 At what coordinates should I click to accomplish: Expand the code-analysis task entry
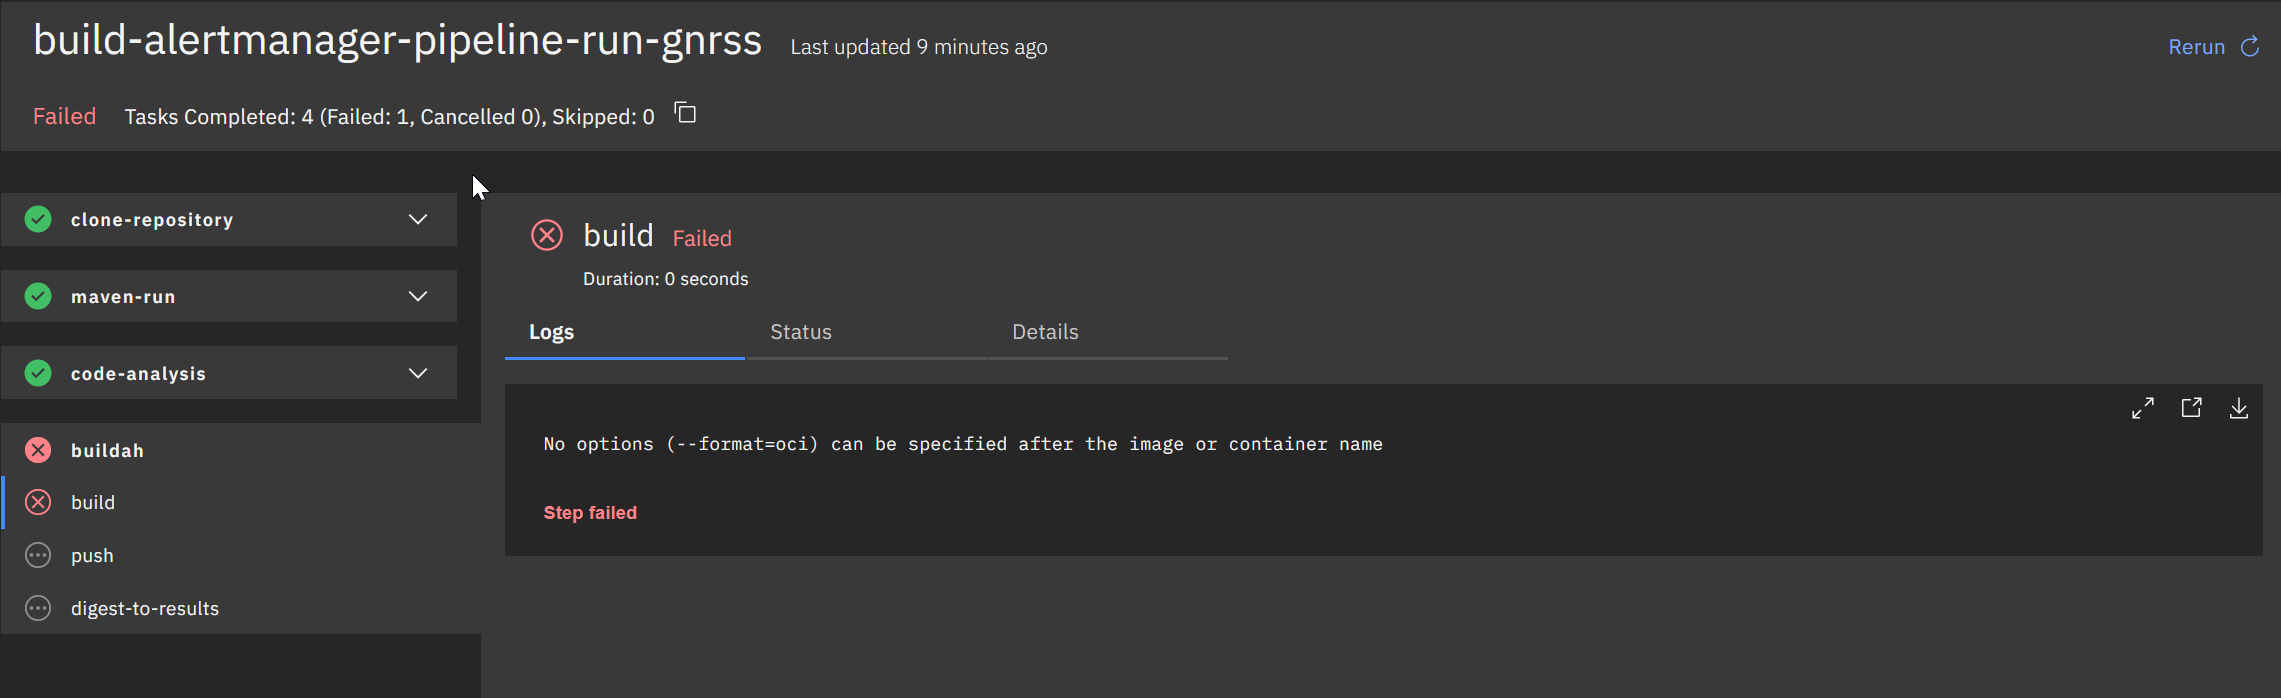coord(418,372)
